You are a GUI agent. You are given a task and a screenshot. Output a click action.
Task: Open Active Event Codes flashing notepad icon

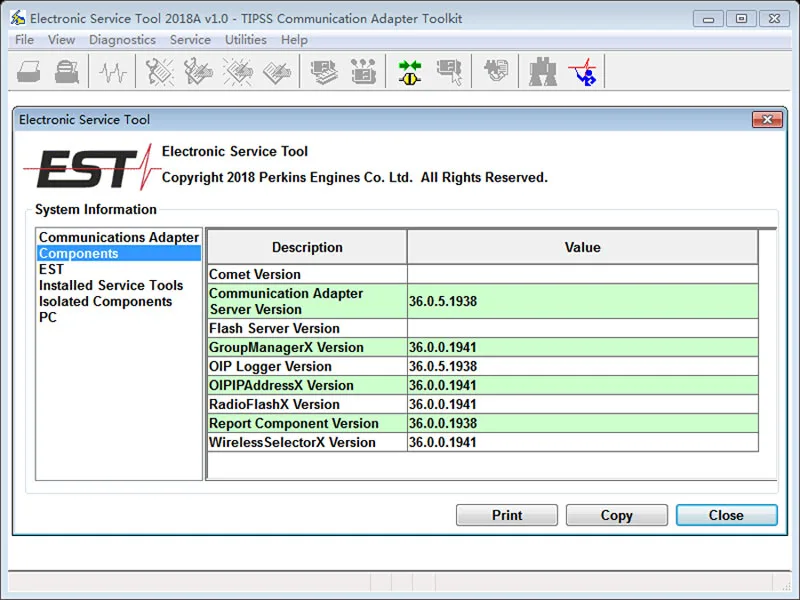pyautogui.click(x=237, y=71)
